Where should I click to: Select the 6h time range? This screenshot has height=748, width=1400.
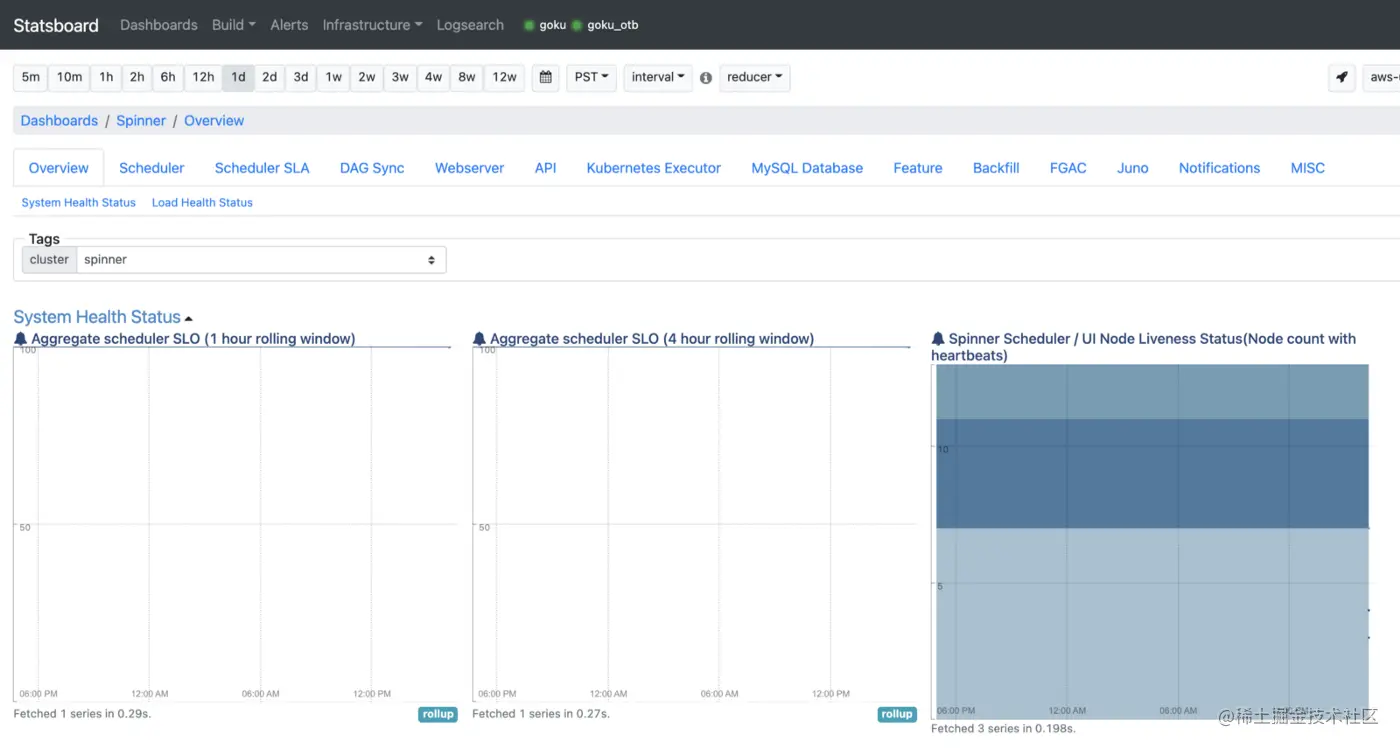click(x=168, y=77)
